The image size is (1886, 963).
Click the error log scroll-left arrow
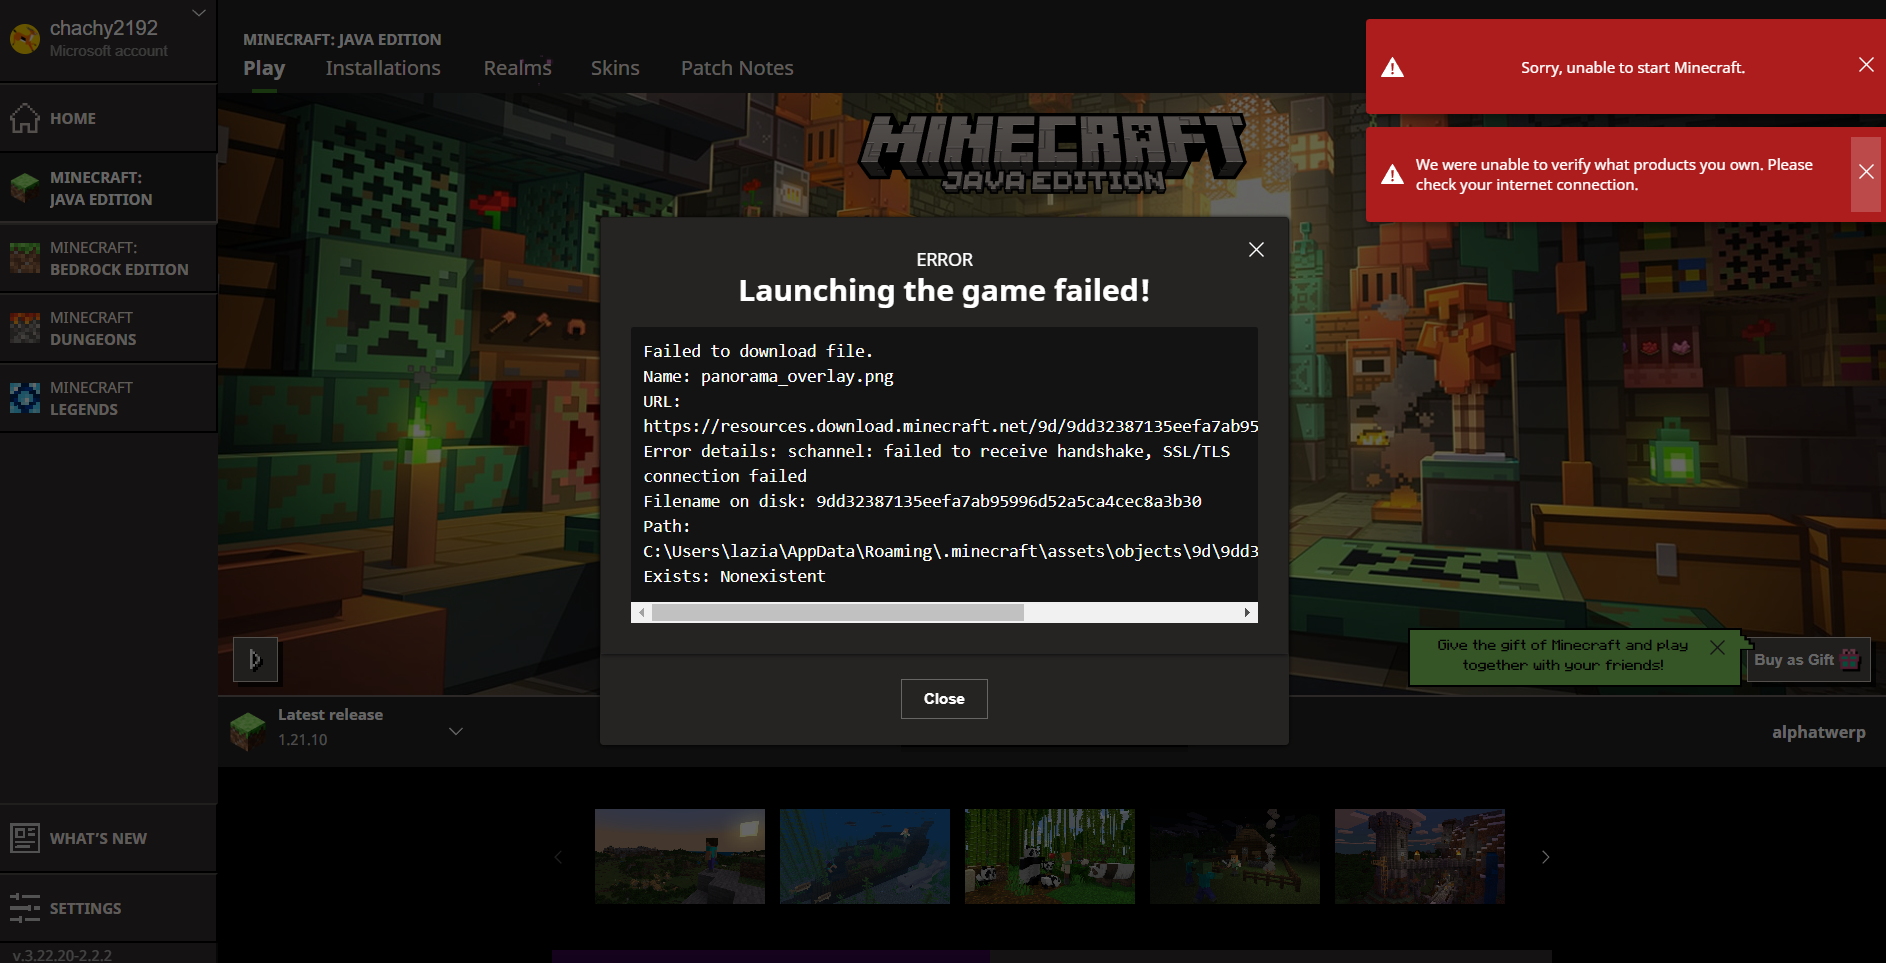coord(642,612)
